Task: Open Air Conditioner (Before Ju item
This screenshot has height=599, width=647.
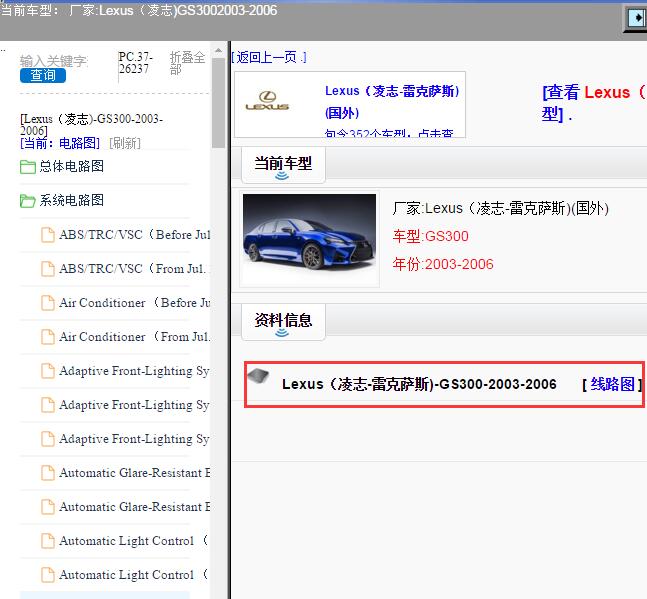Action: pyautogui.click(x=135, y=303)
